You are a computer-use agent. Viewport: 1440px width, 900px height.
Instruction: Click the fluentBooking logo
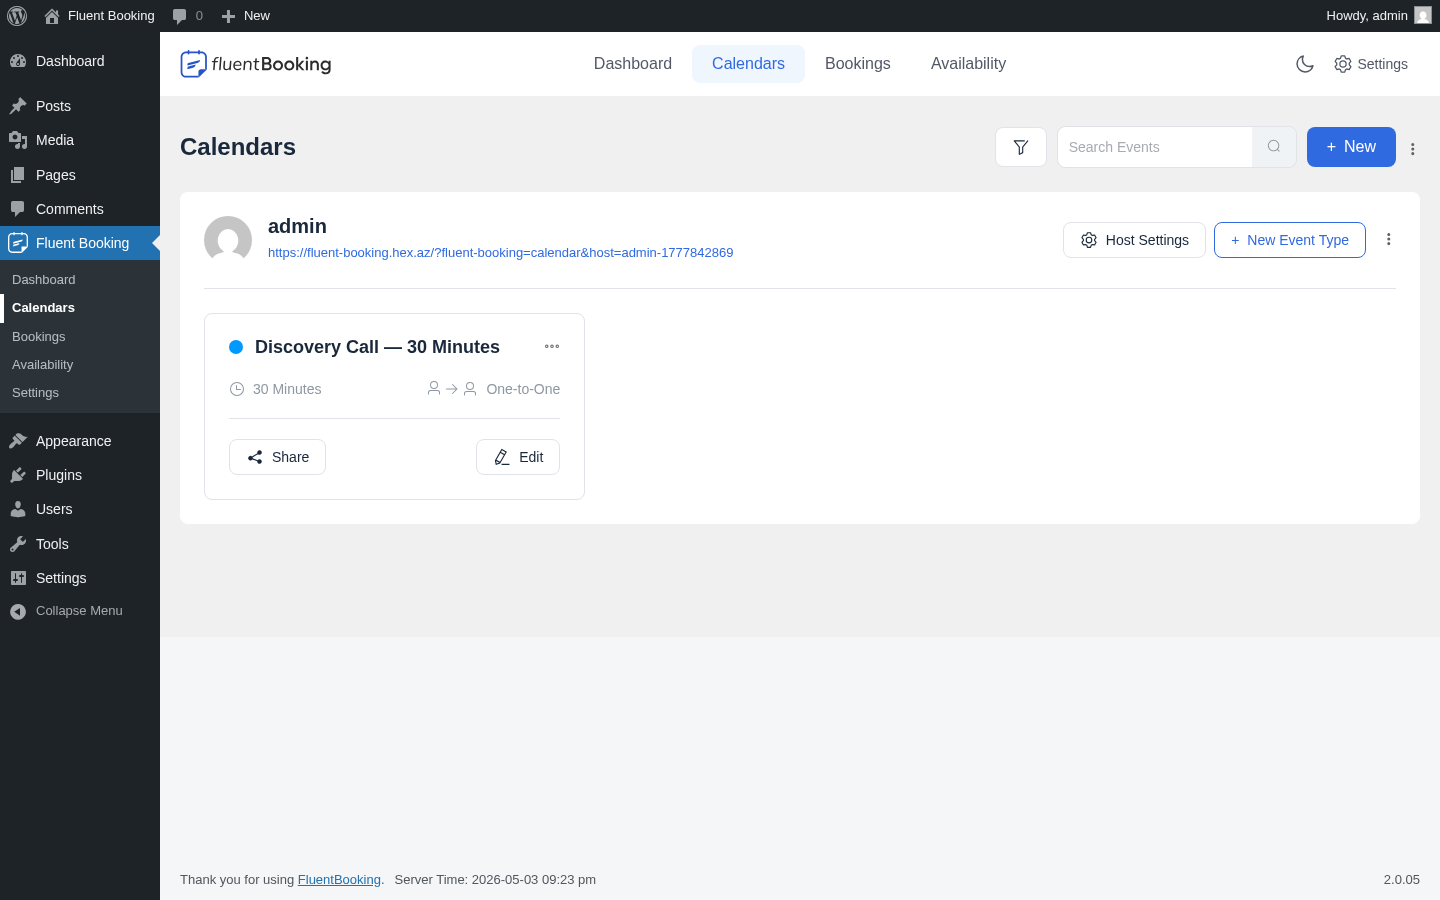[x=256, y=64]
